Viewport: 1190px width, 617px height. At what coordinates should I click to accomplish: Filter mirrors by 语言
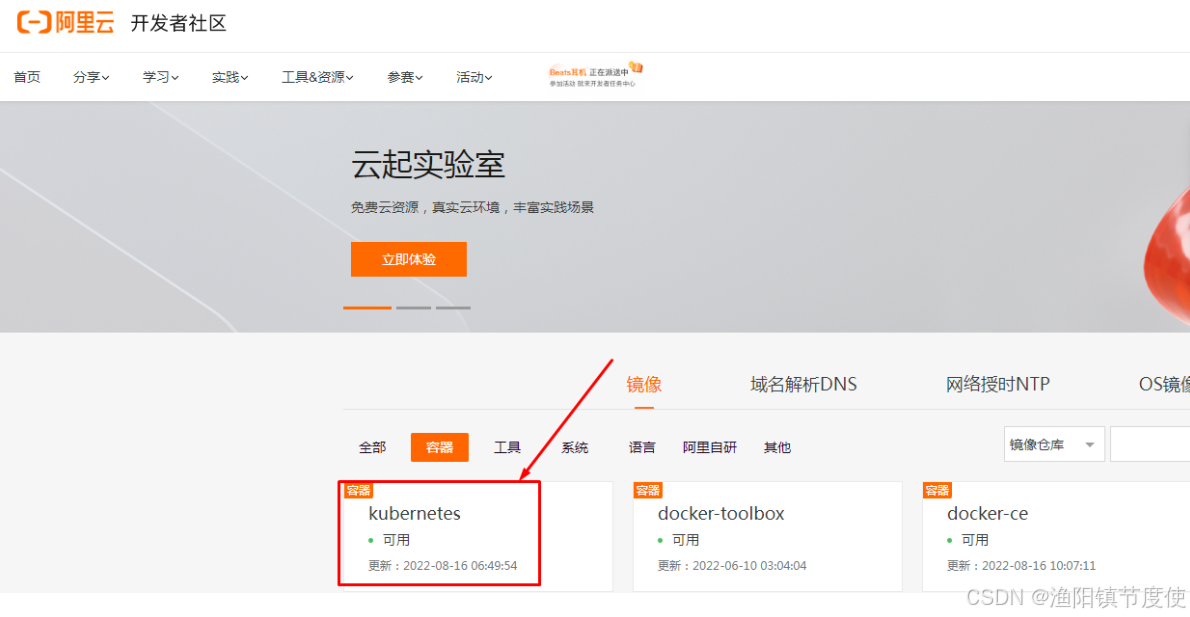click(642, 448)
